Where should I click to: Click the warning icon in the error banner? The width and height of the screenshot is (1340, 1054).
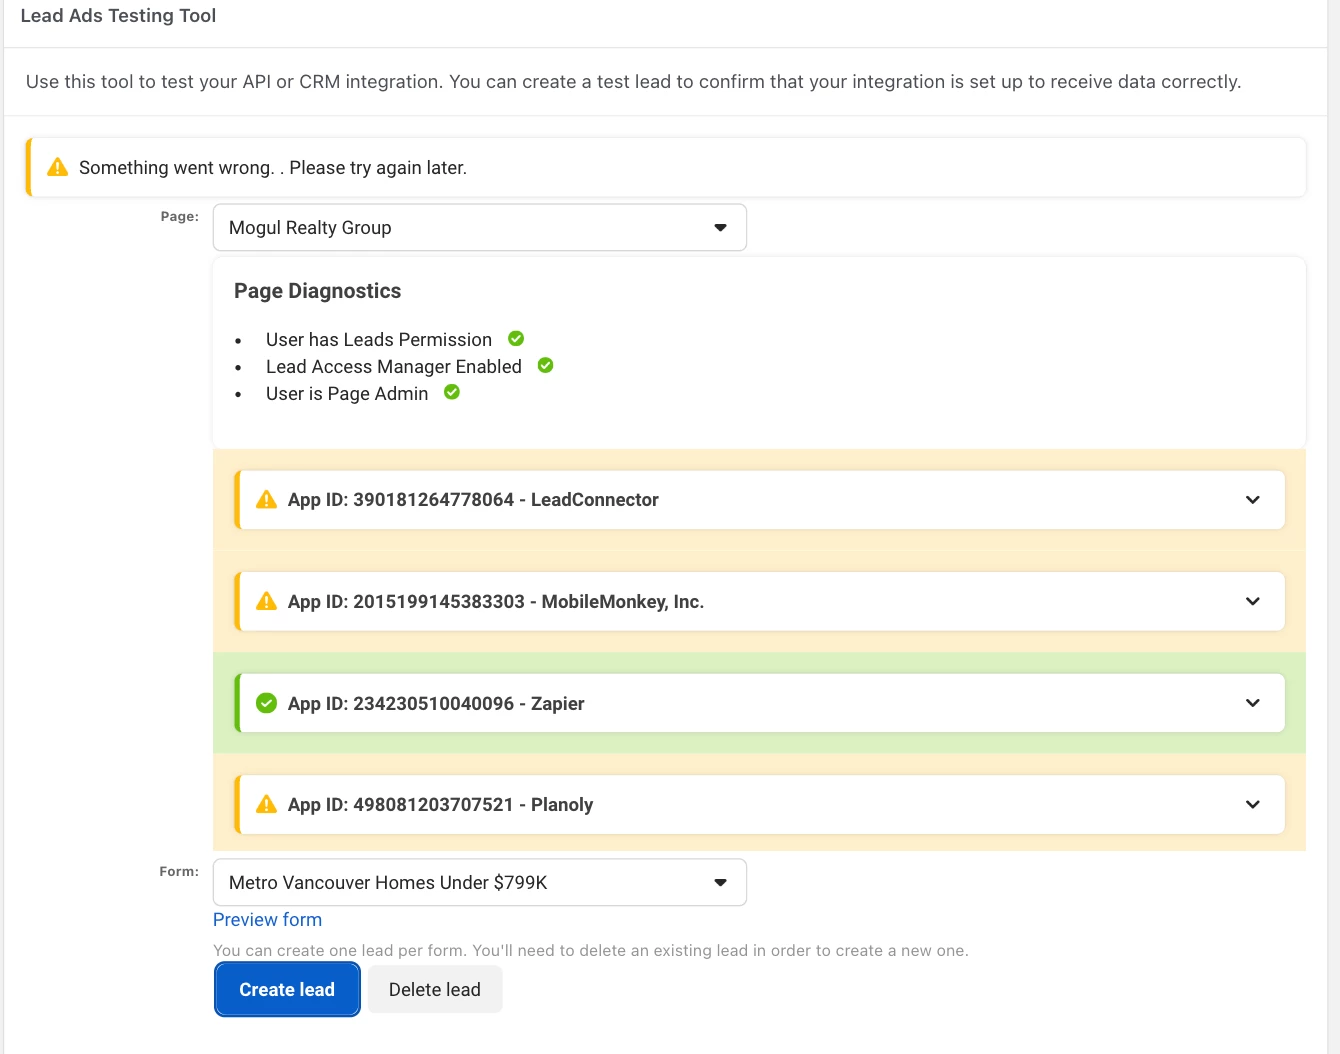[58, 167]
